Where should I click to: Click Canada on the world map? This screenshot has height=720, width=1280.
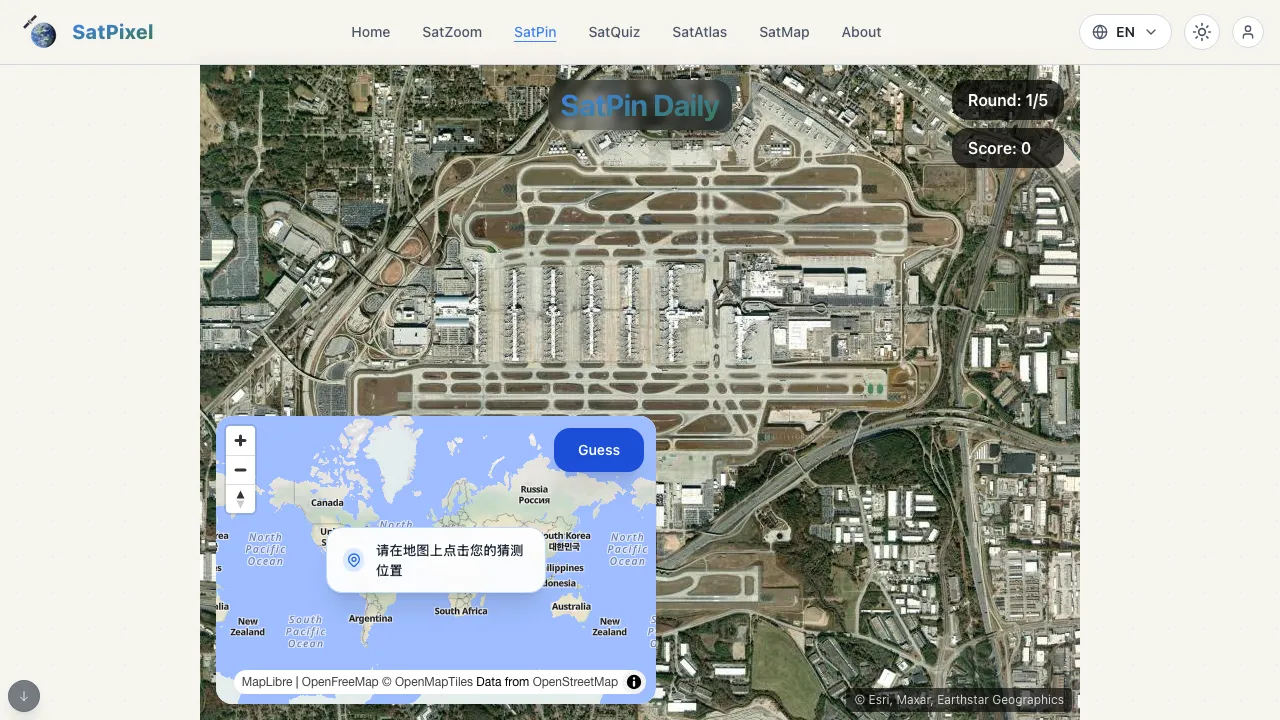click(327, 503)
